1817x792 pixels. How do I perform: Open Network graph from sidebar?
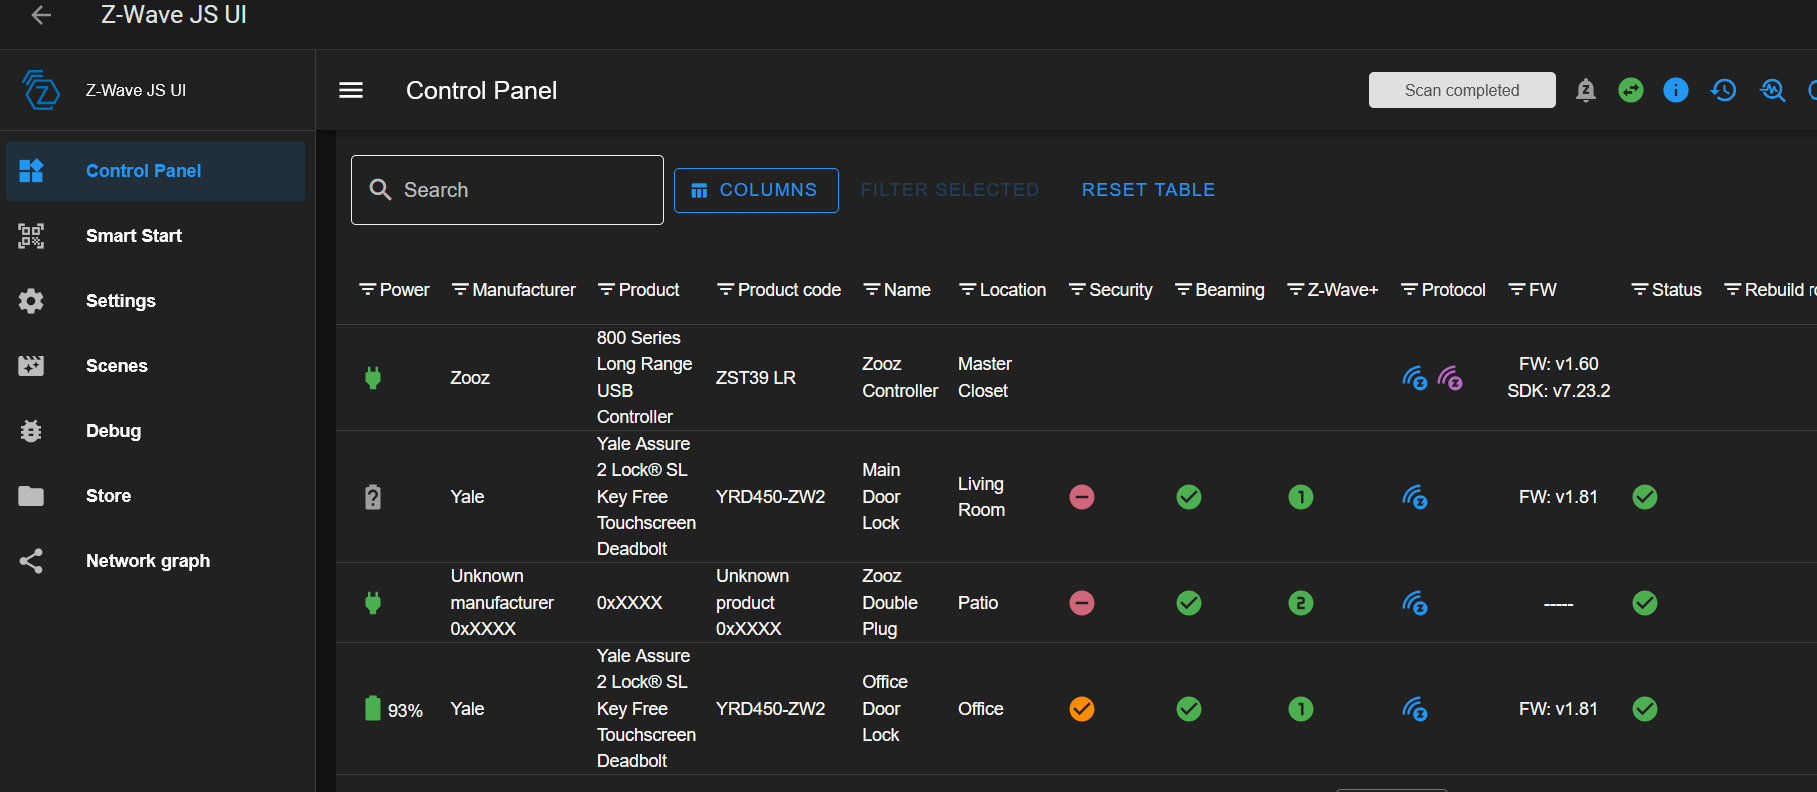[148, 561]
